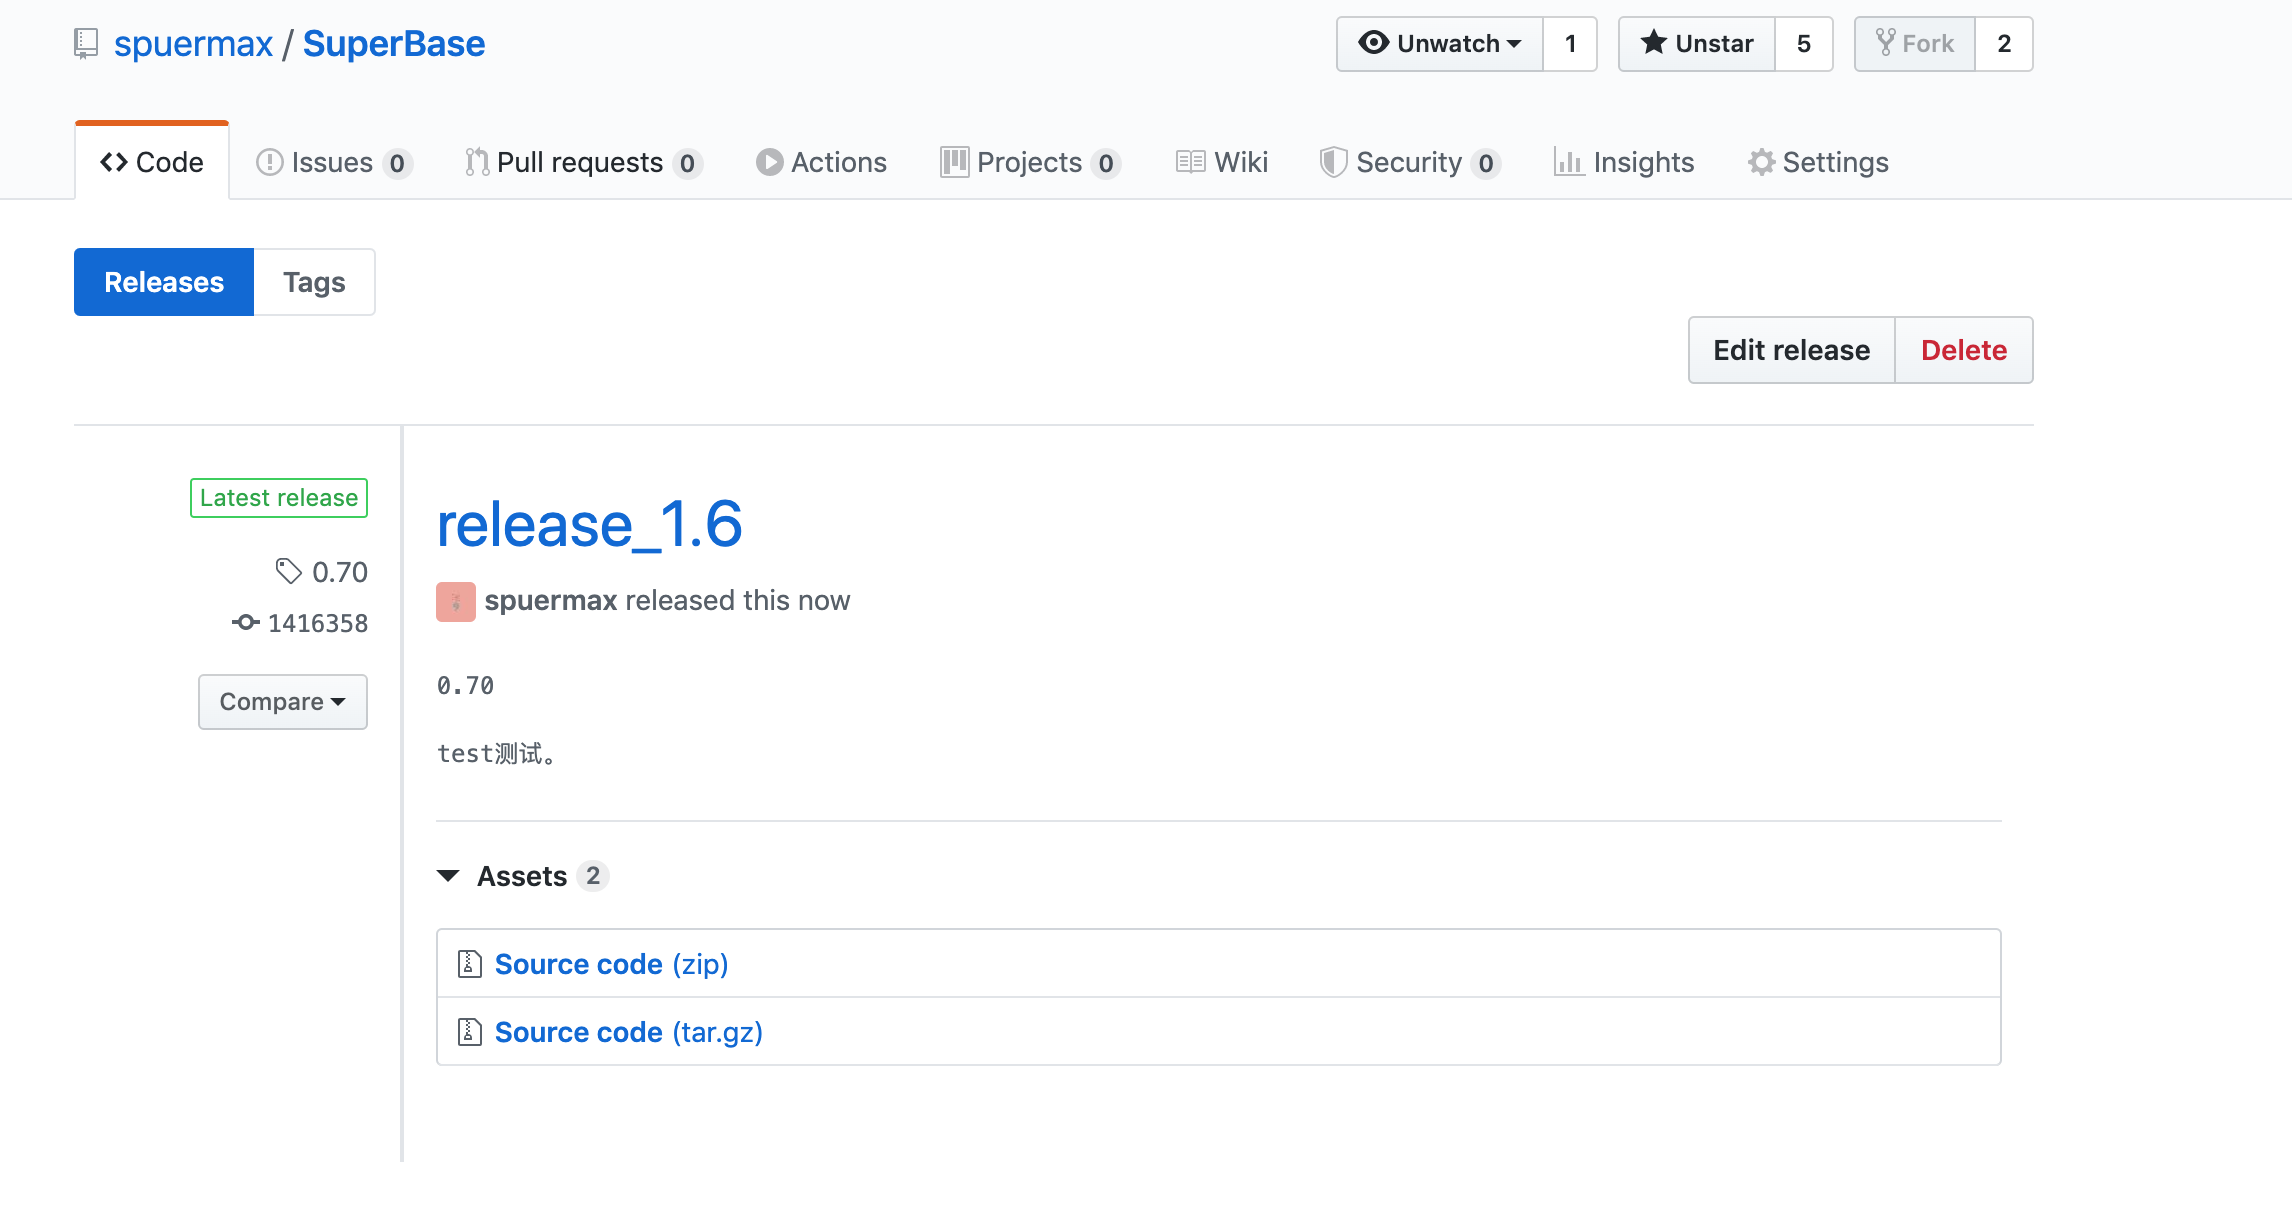Image resolution: width=2292 pixels, height=1224 pixels.
Task: Open spuermax's avatar on the release
Action: 455,601
